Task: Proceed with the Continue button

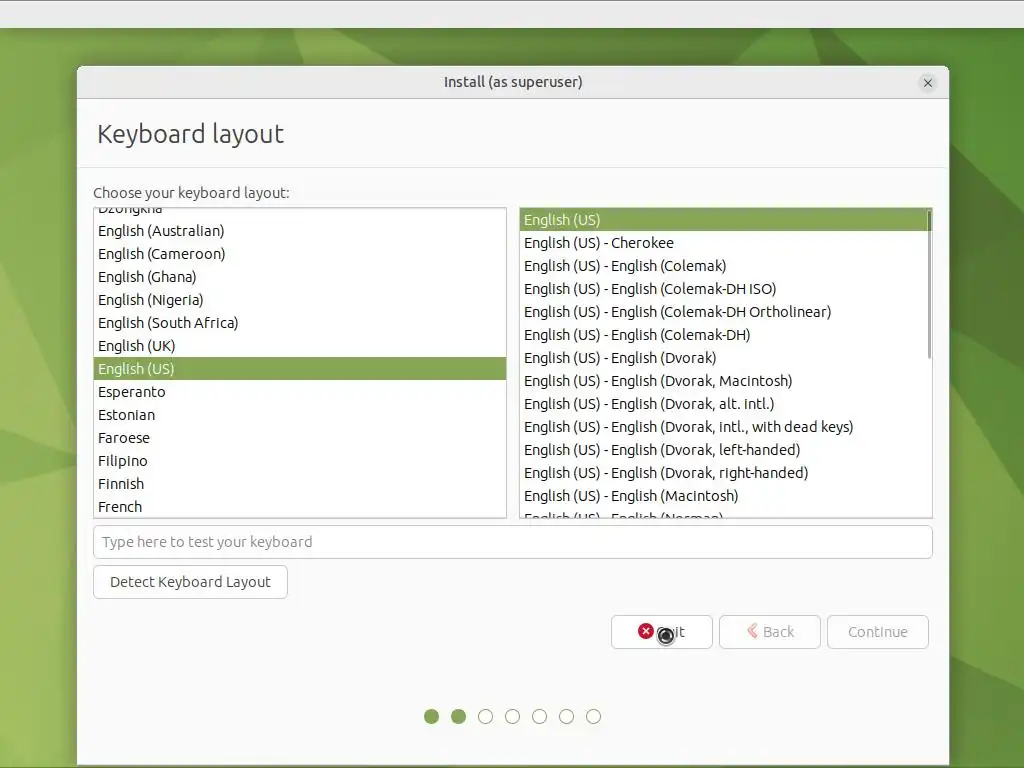Action: click(x=877, y=632)
